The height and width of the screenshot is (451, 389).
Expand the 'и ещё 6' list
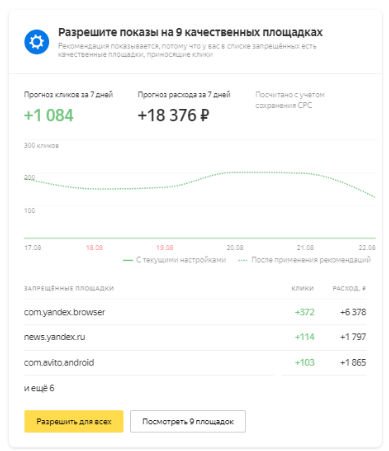click(x=39, y=388)
